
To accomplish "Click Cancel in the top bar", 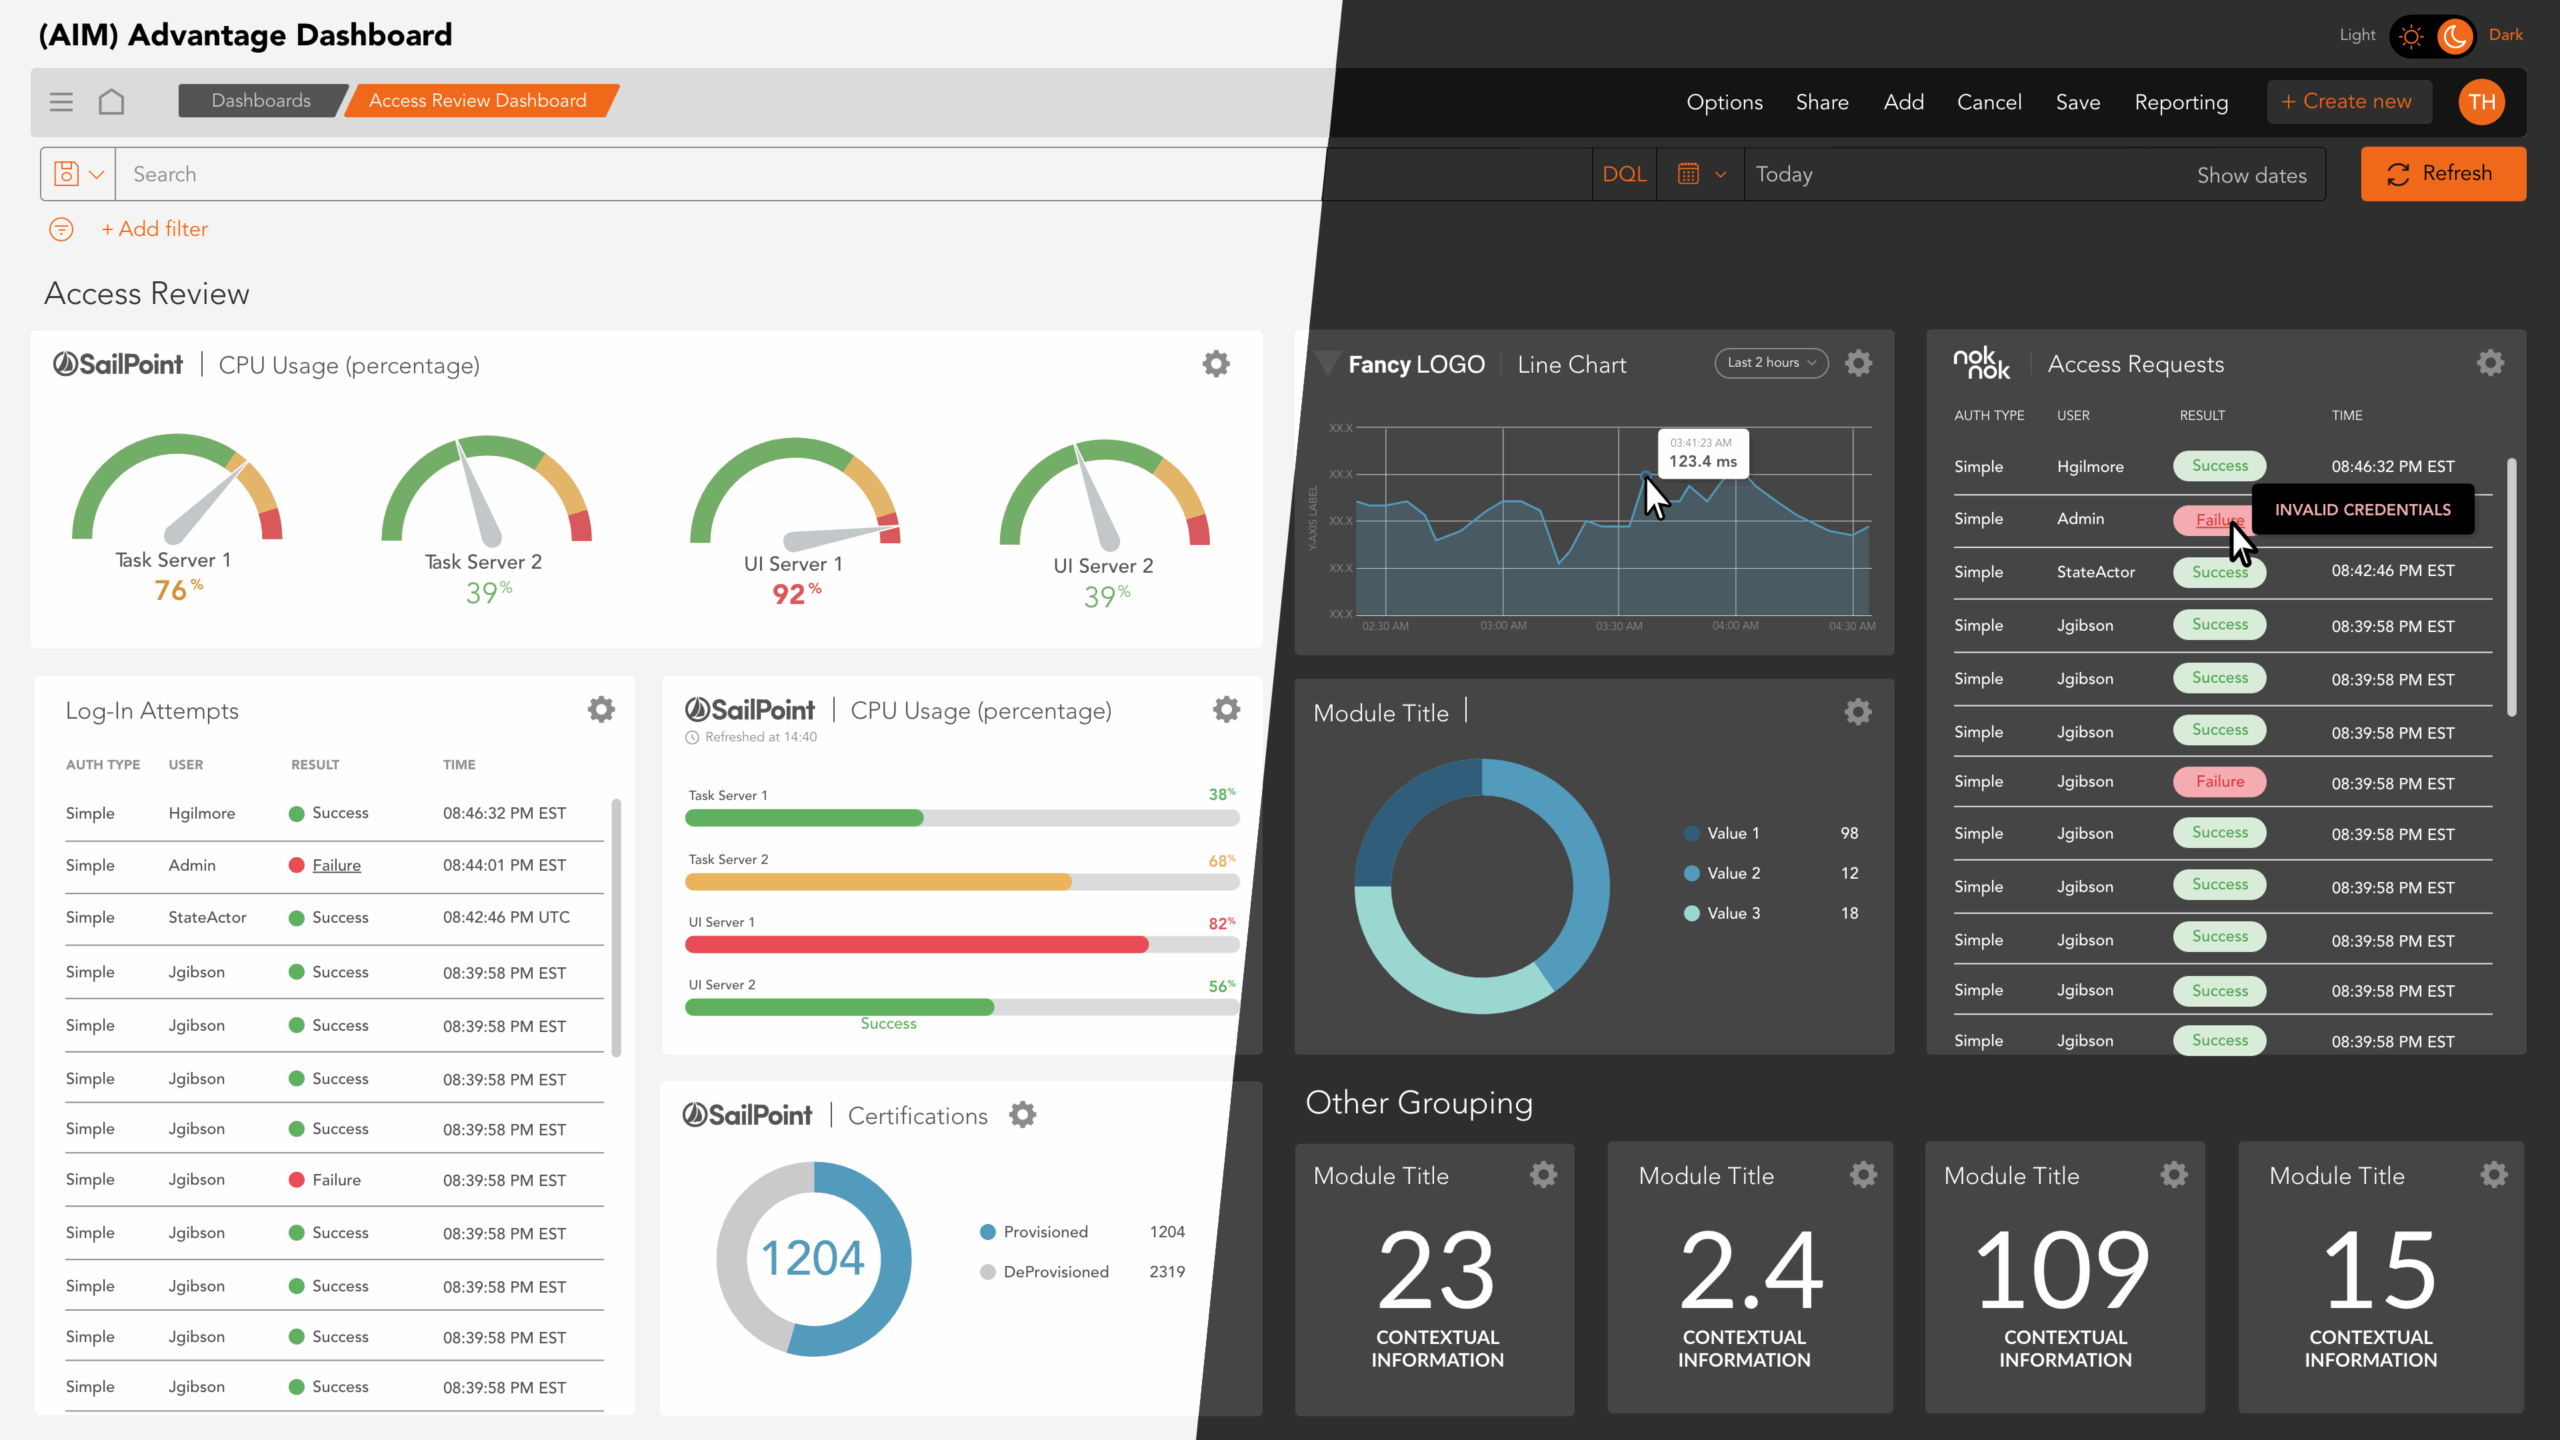I will 1989,102.
